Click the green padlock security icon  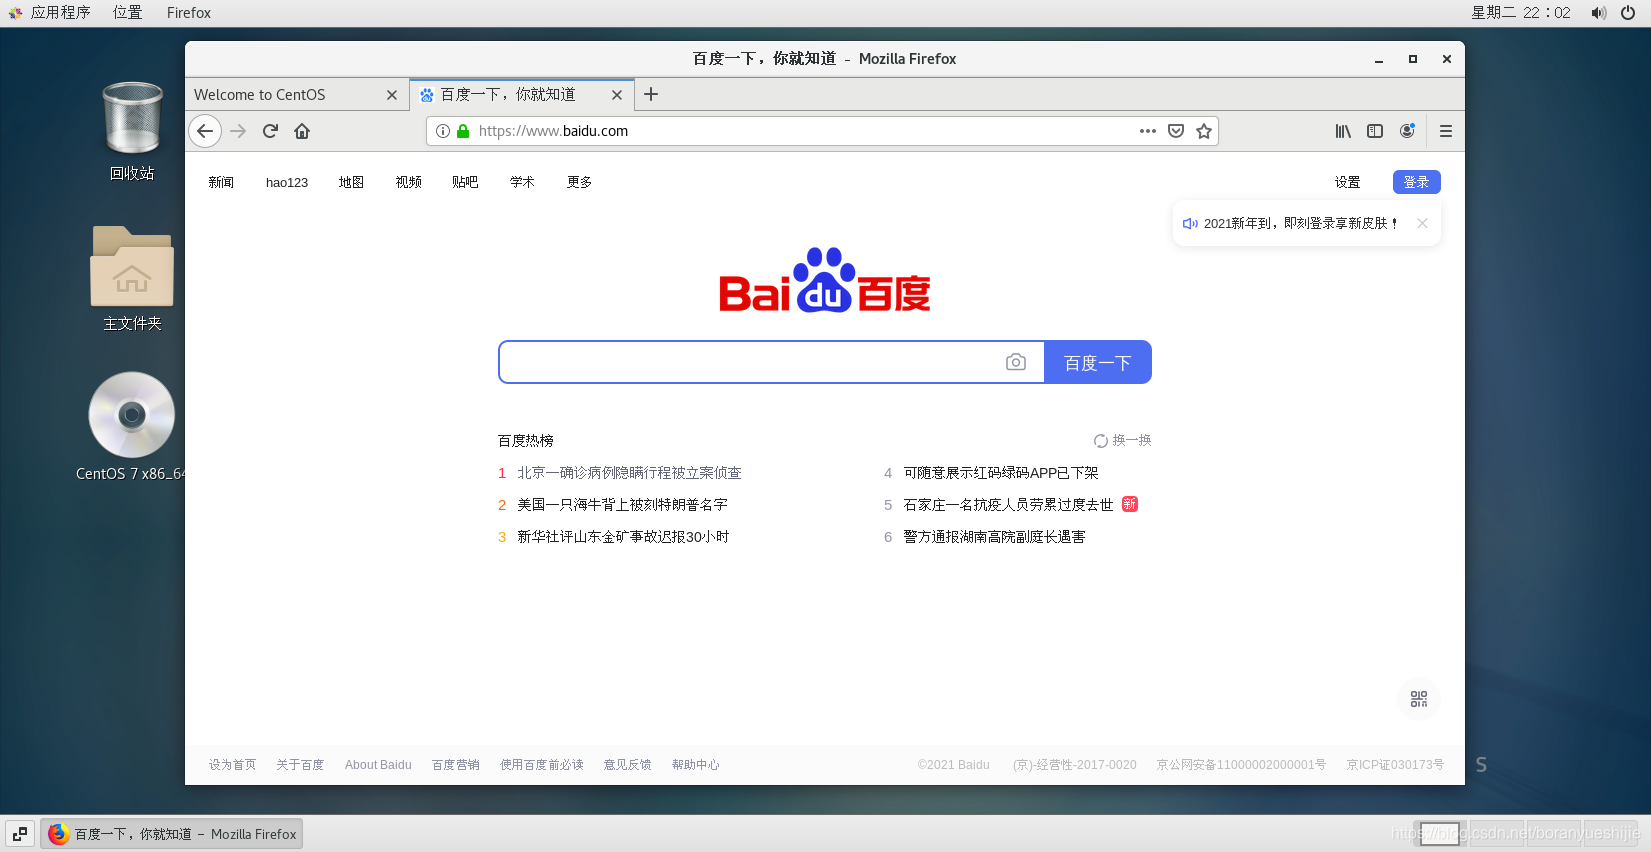tap(463, 131)
